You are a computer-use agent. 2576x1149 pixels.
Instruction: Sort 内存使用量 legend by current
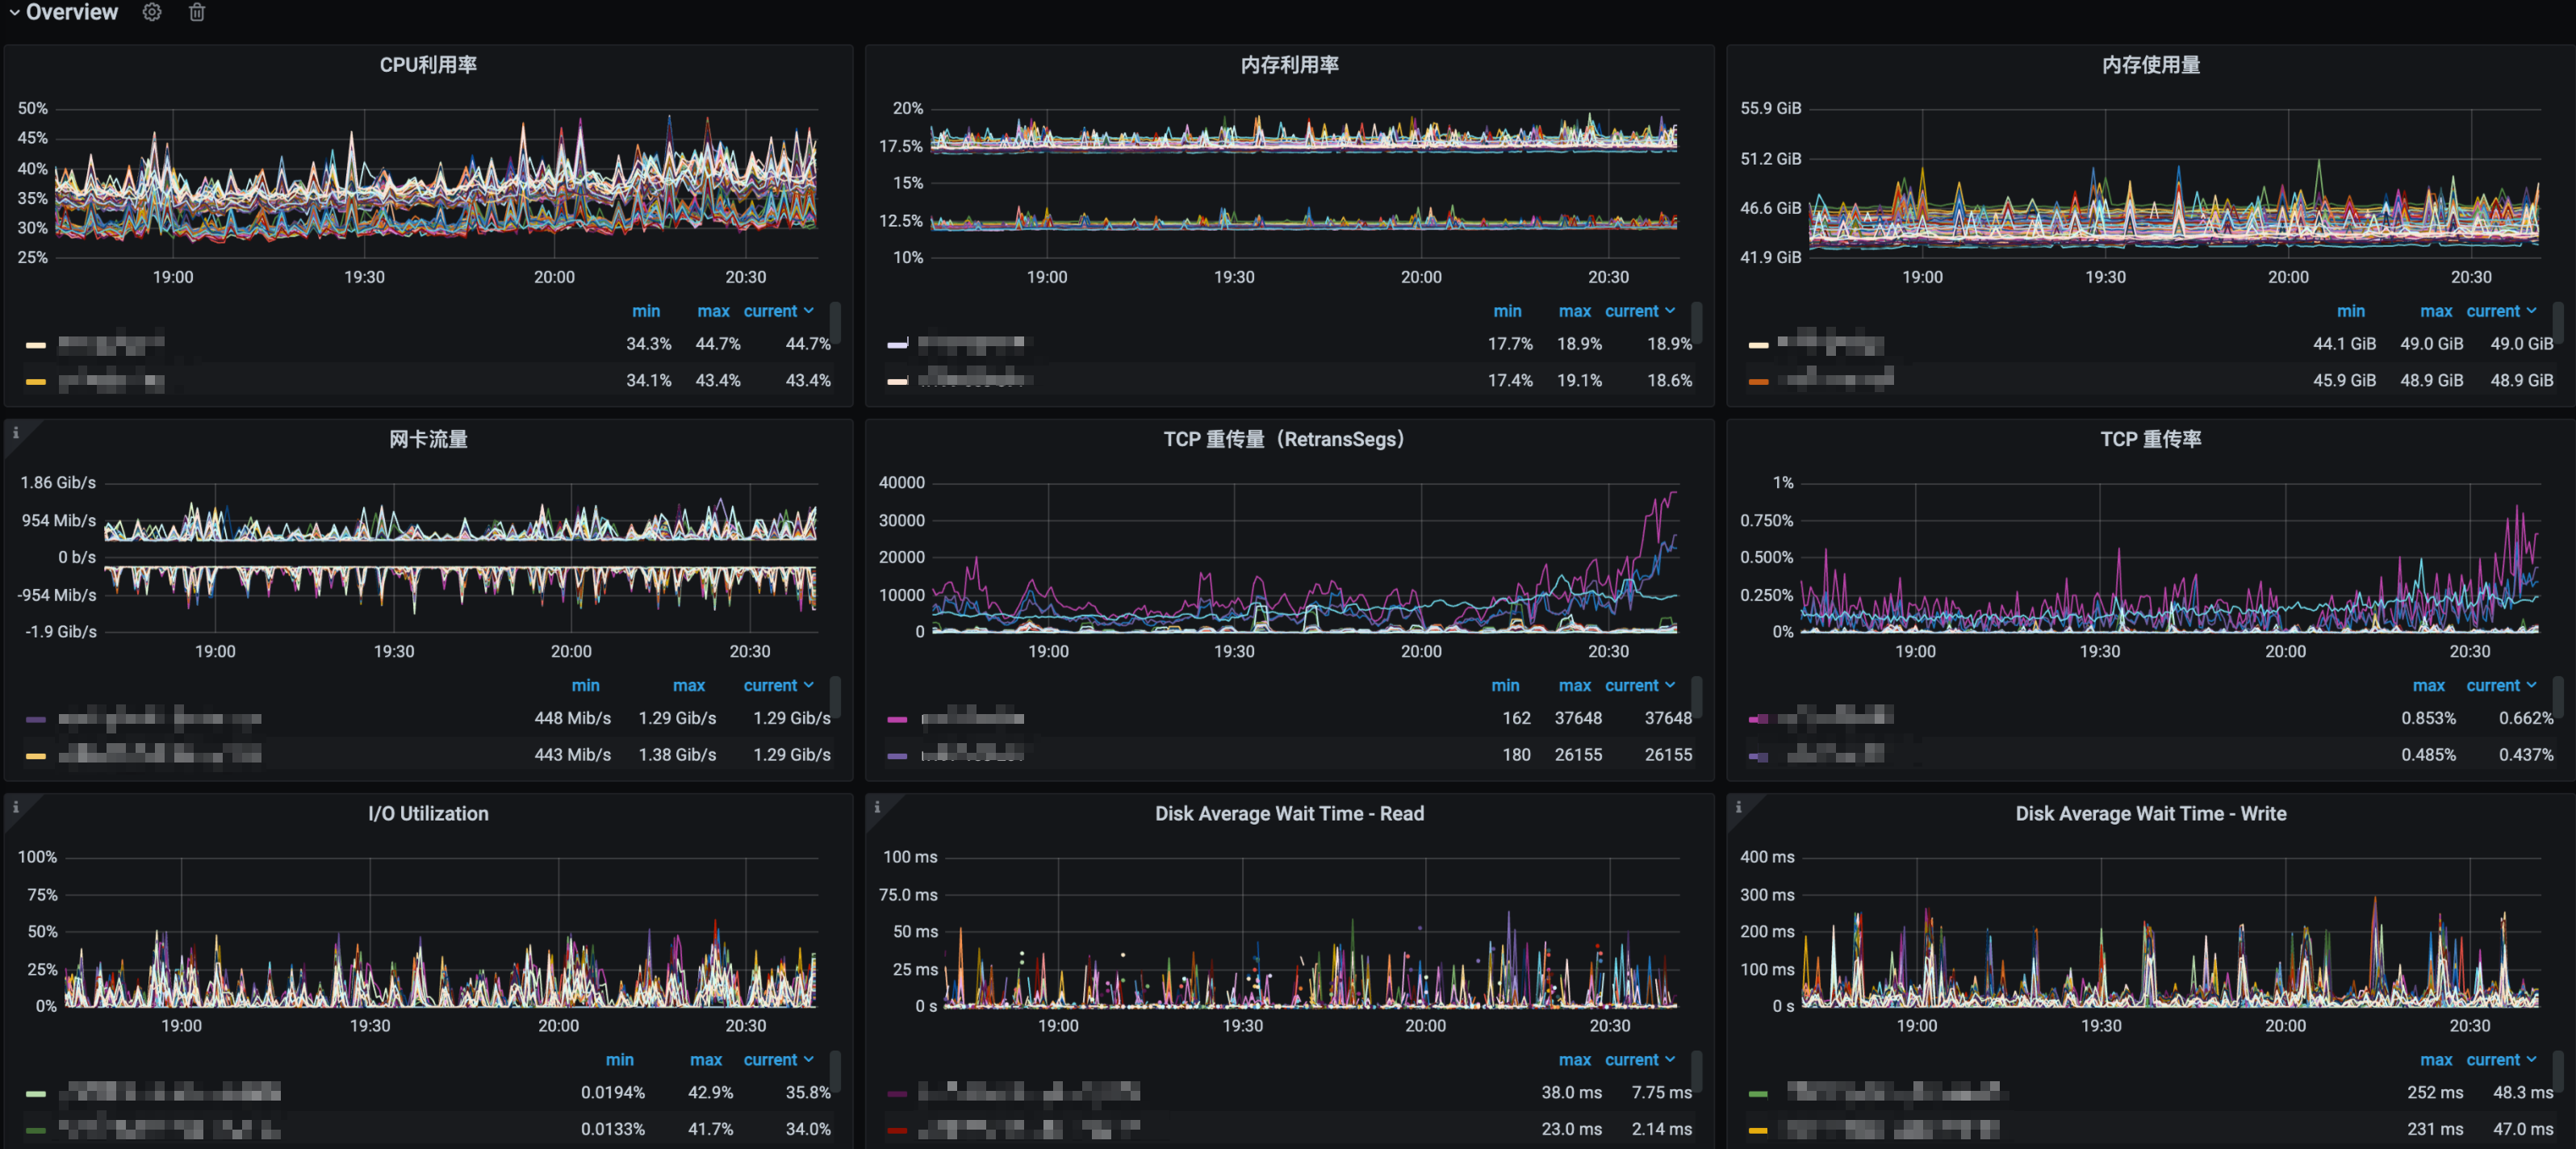[2501, 311]
